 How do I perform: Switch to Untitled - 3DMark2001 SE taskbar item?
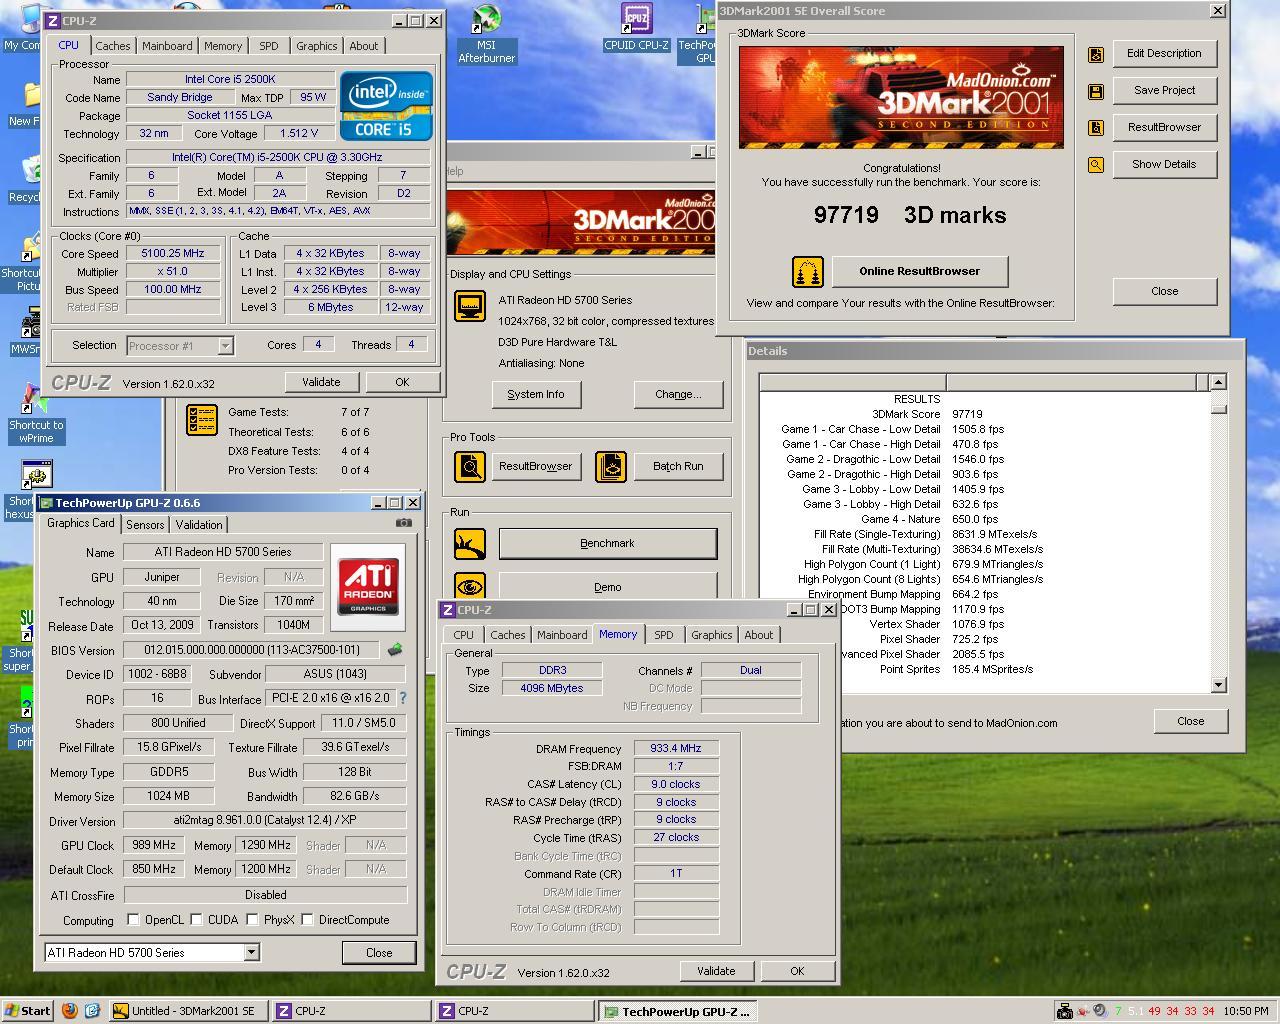(x=186, y=1011)
